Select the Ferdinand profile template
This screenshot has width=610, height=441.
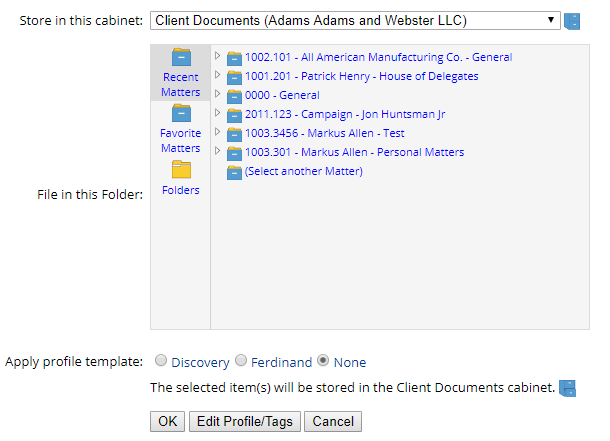(240, 361)
